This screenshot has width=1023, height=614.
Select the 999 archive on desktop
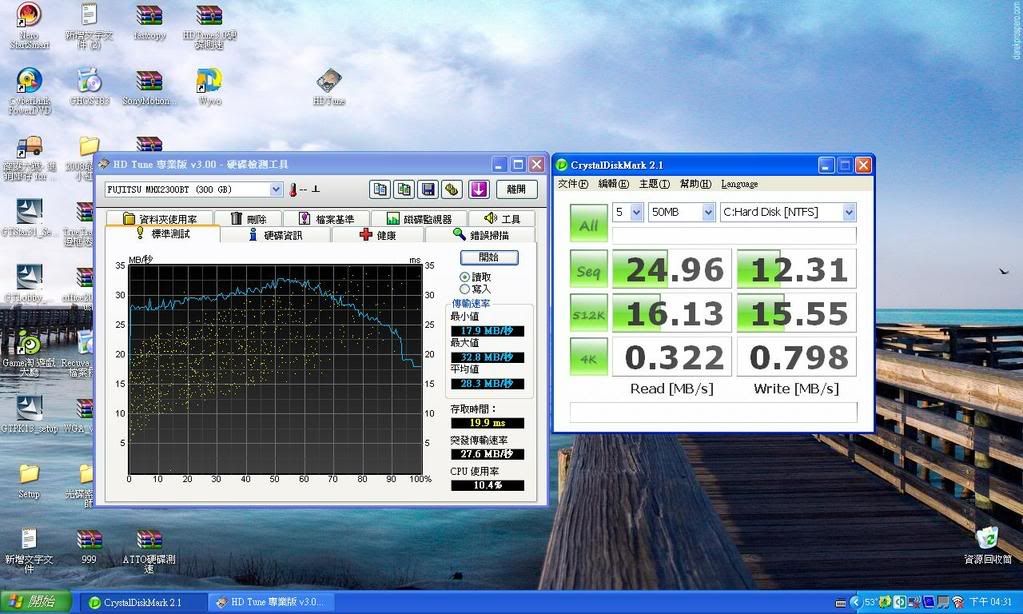point(89,547)
